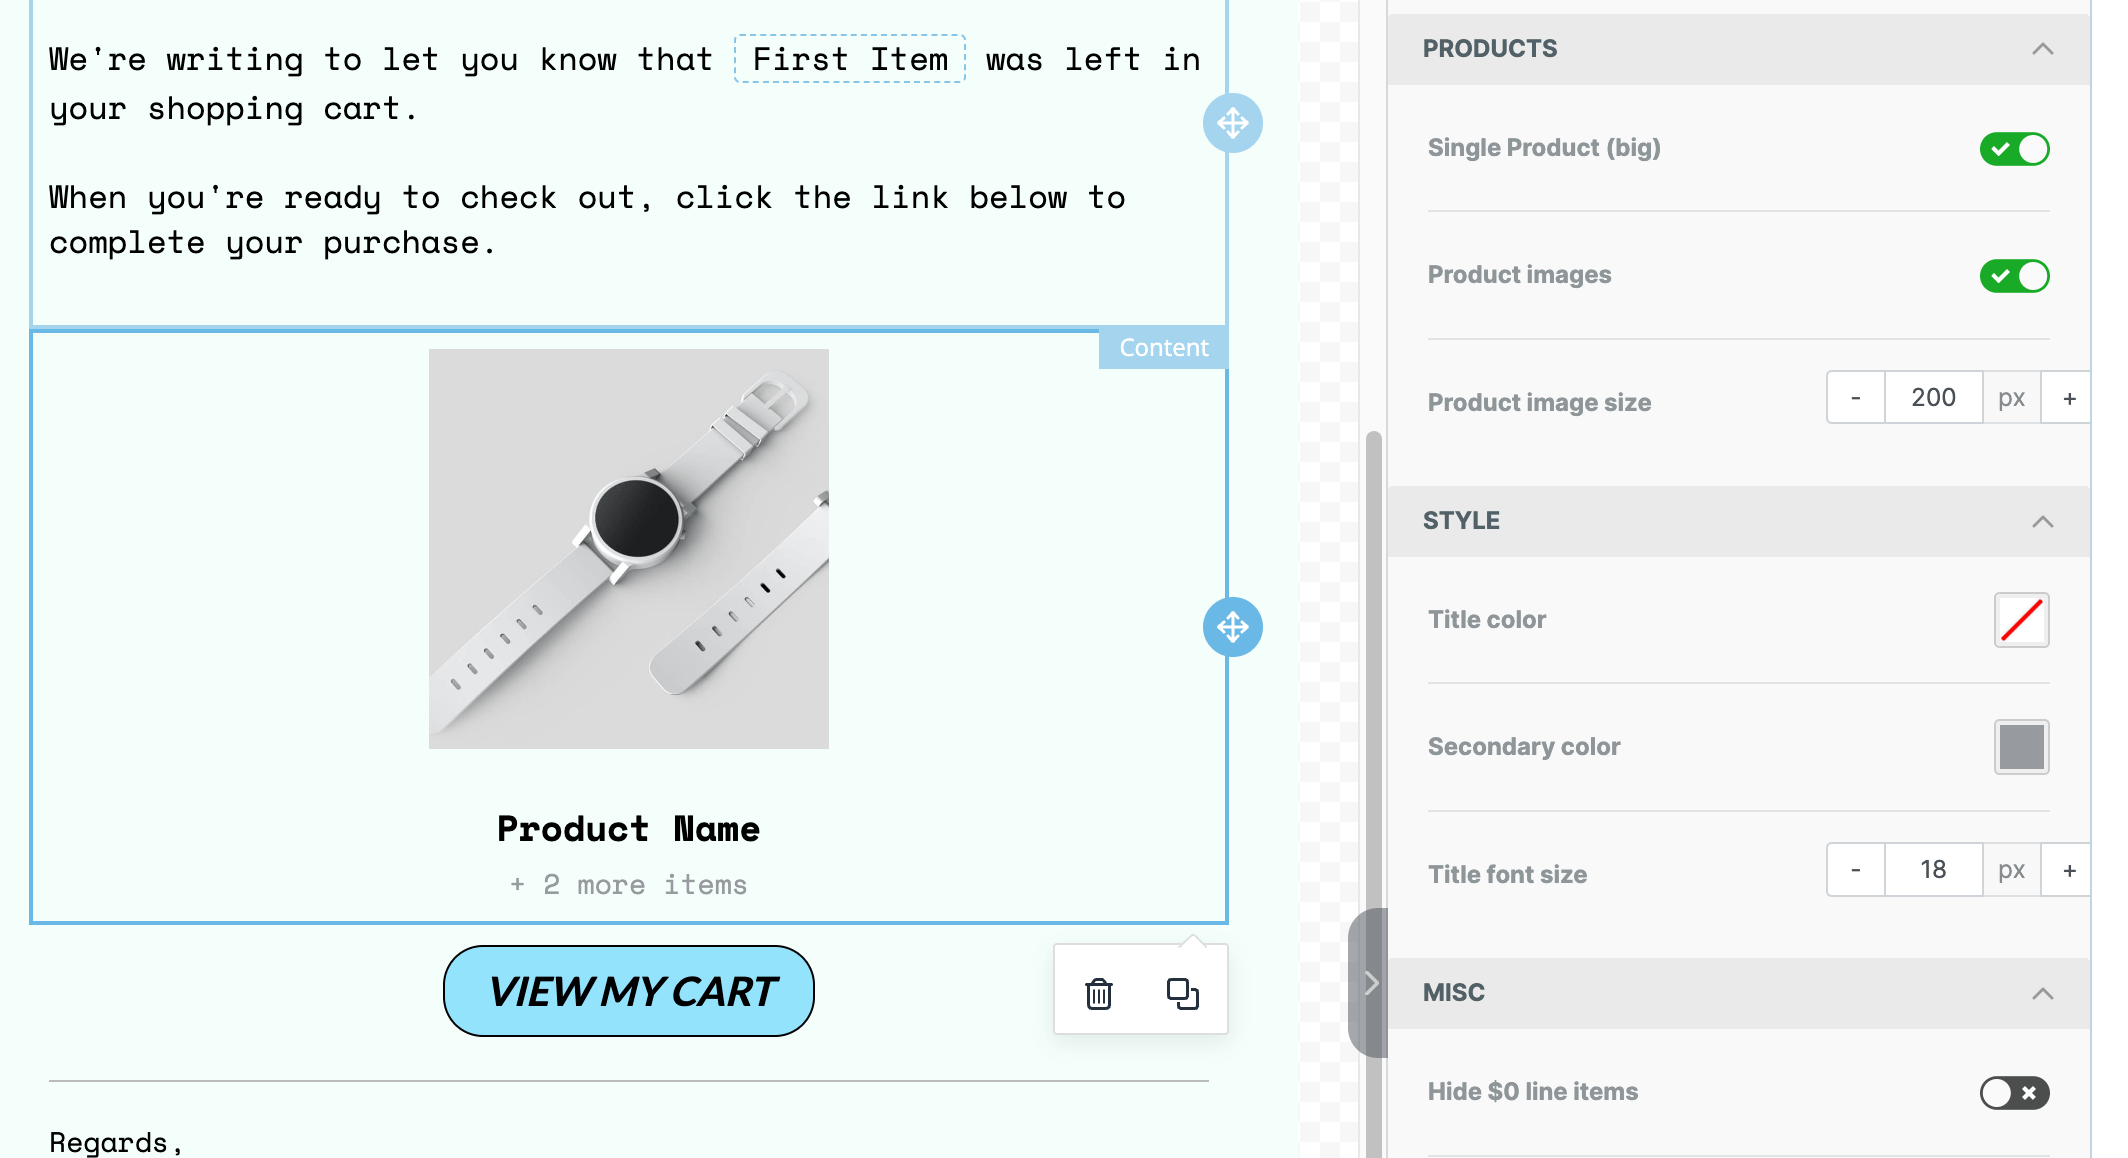Image resolution: width=2128 pixels, height=1158 pixels.
Task: Decrease Product image size with the minus button
Action: [x=1855, y=397]
